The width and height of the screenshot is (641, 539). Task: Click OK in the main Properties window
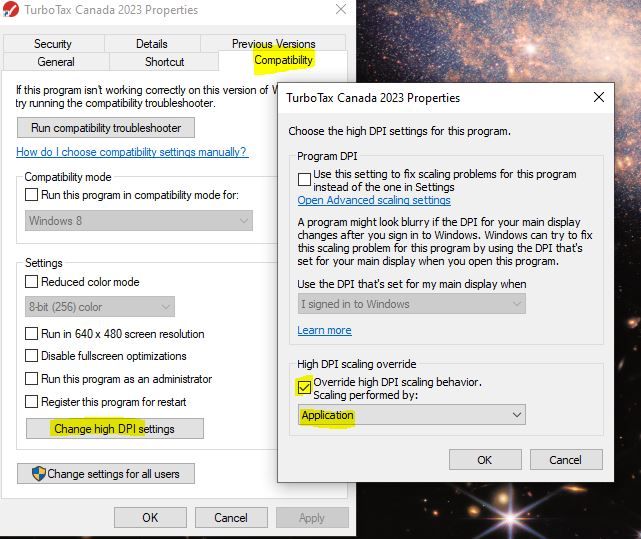pos(150,518)
